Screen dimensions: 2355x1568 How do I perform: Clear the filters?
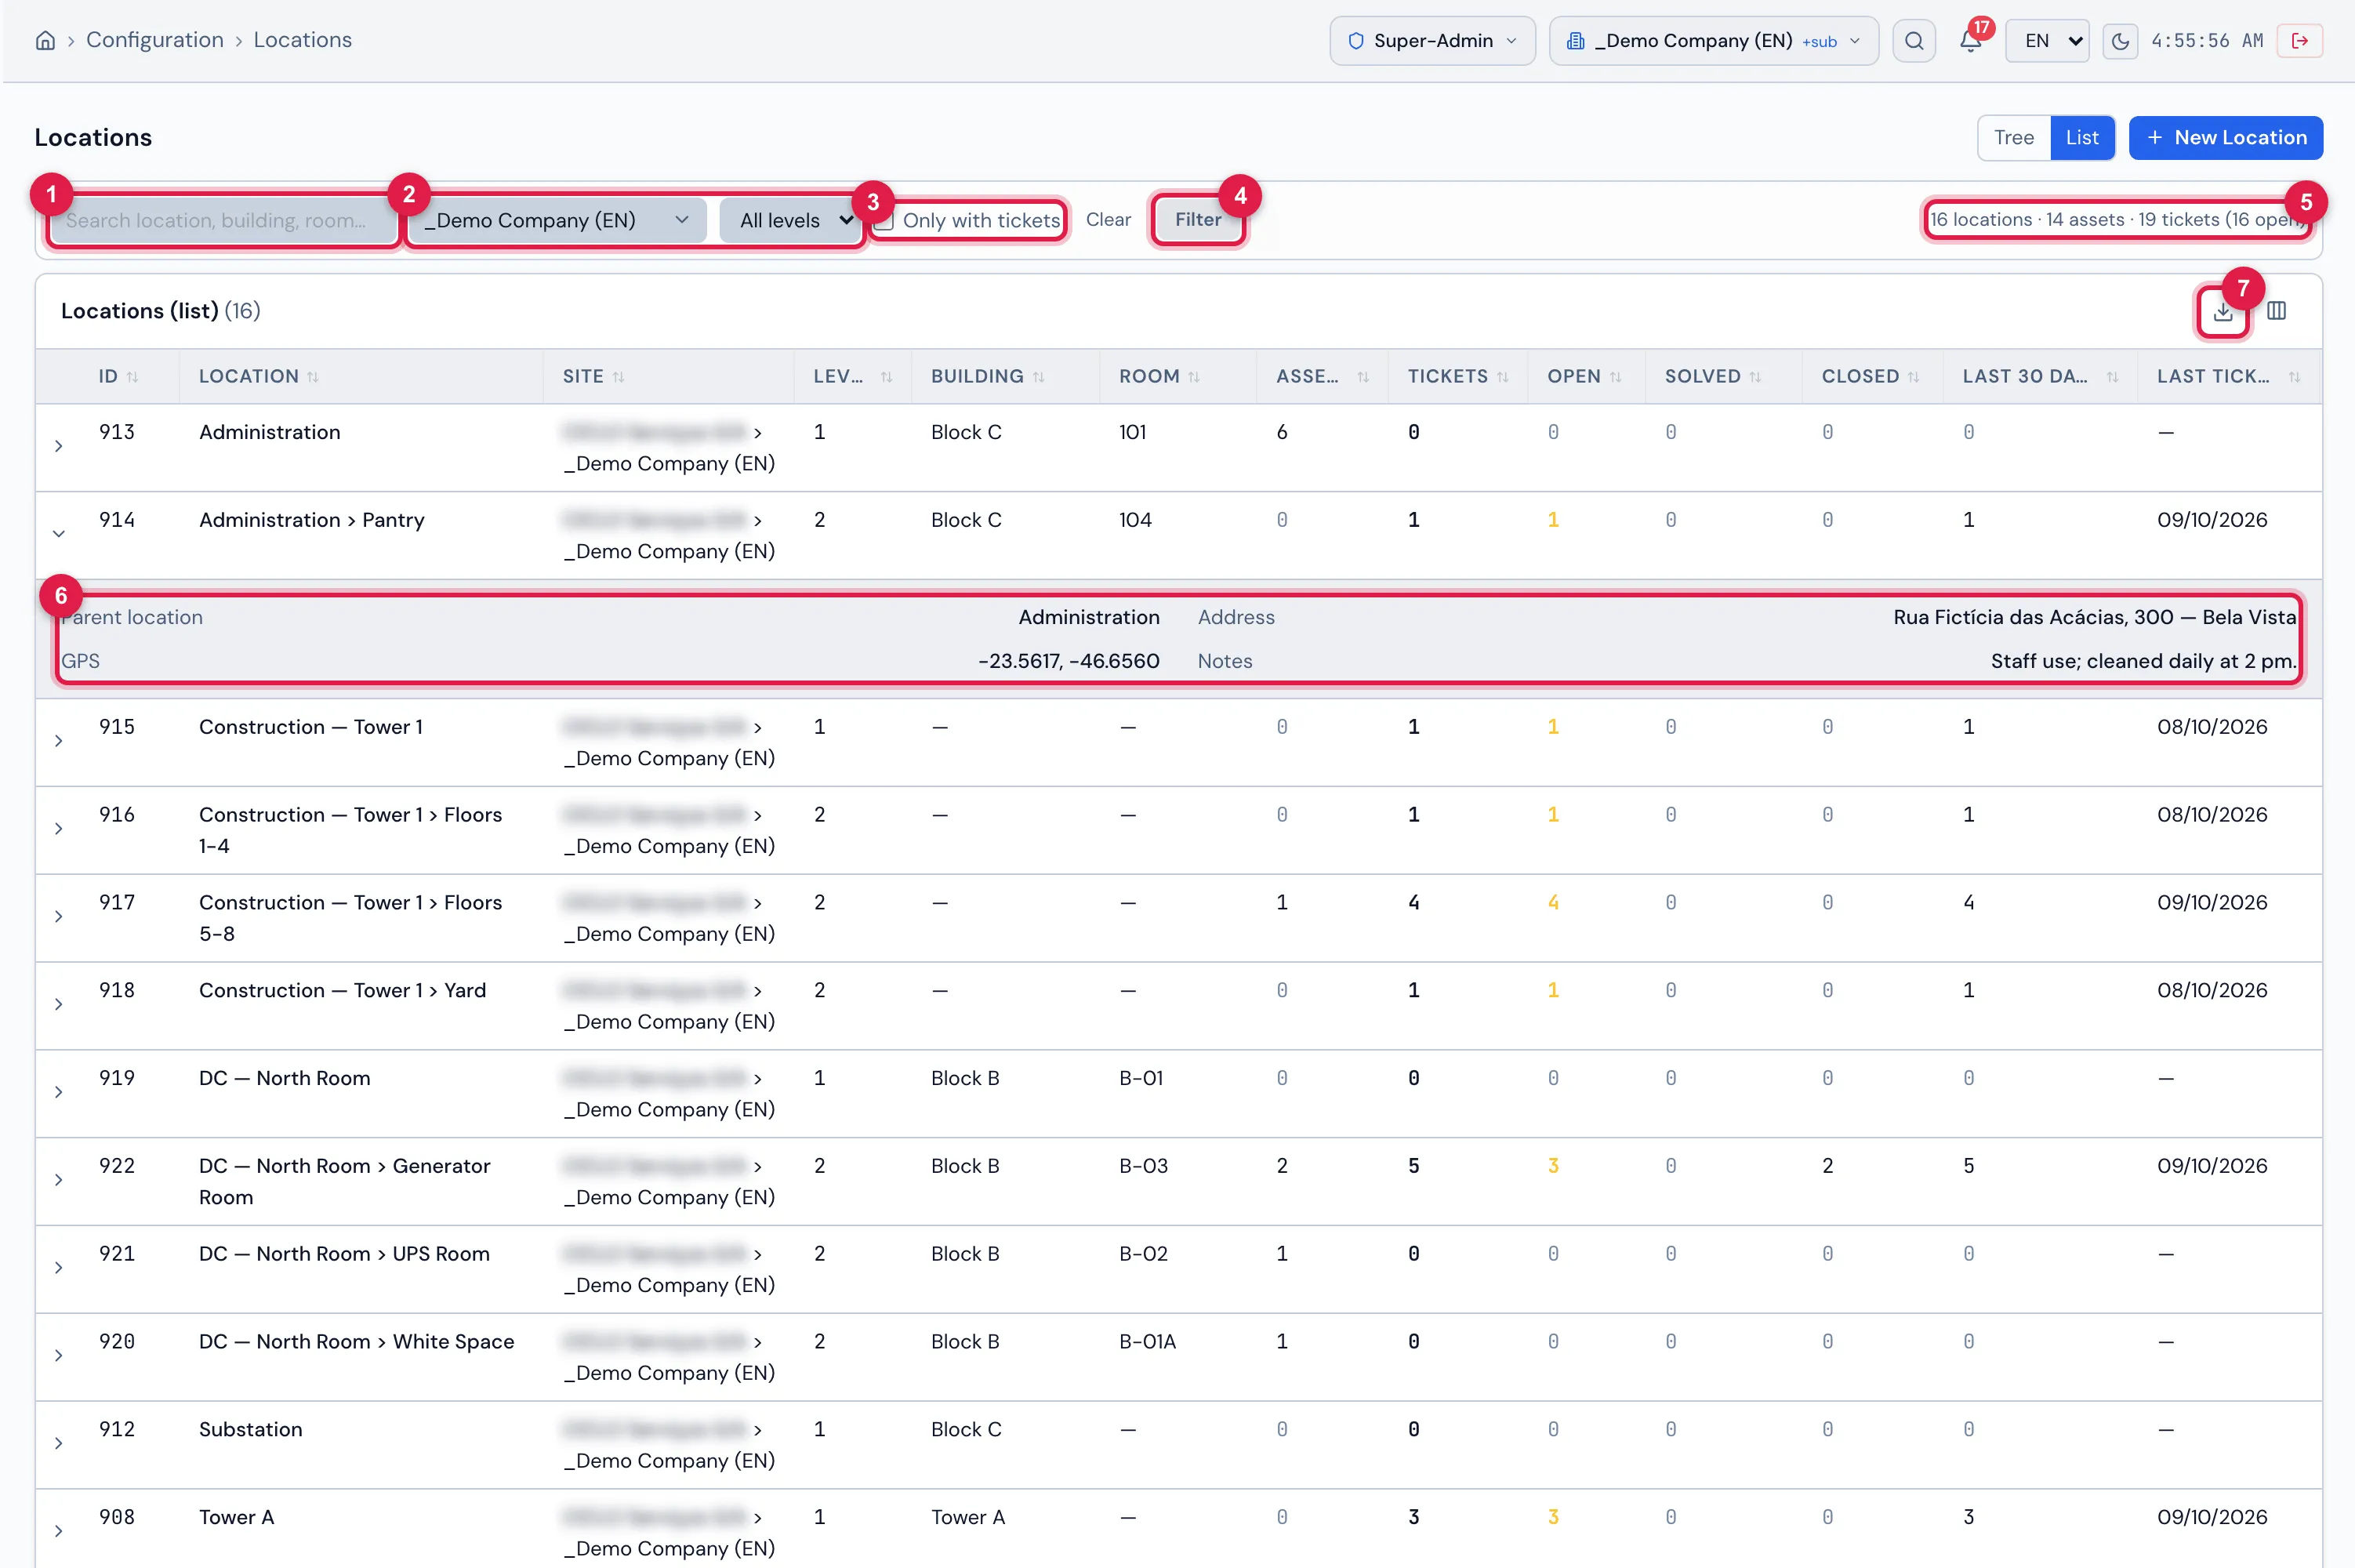pos(1108,220)
